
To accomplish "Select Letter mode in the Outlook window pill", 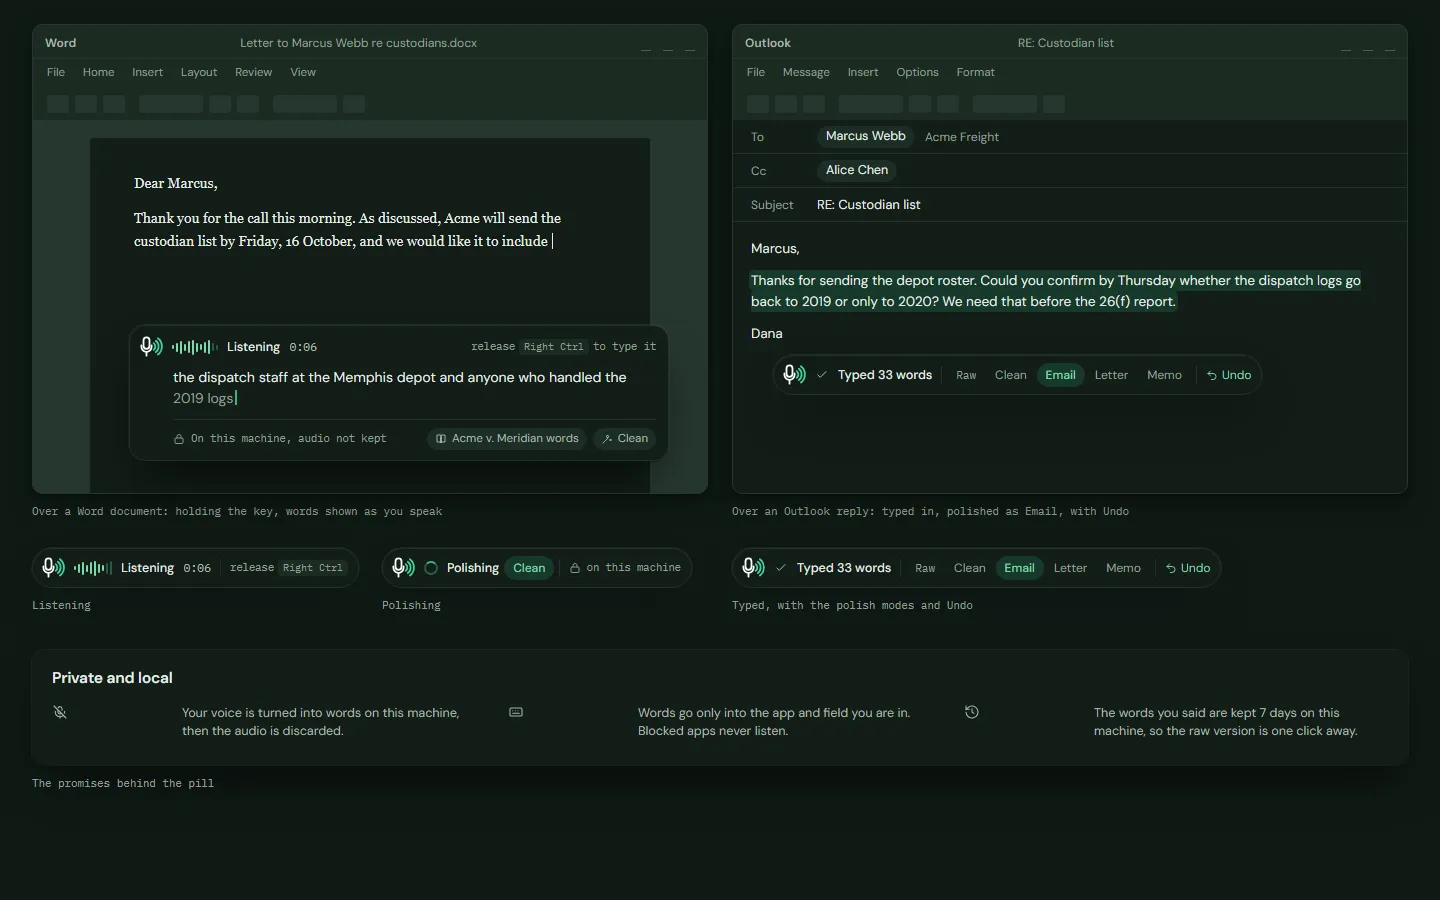I will tap(1111, 375).
